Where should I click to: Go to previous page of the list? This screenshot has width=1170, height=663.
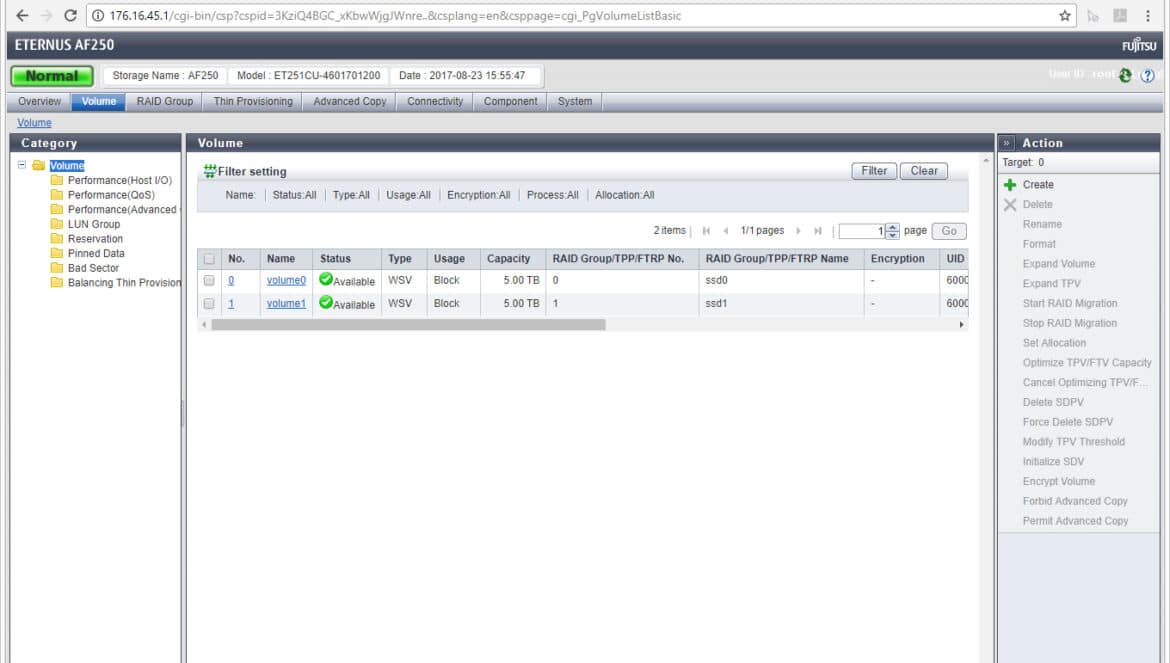[x=725, y=231]
